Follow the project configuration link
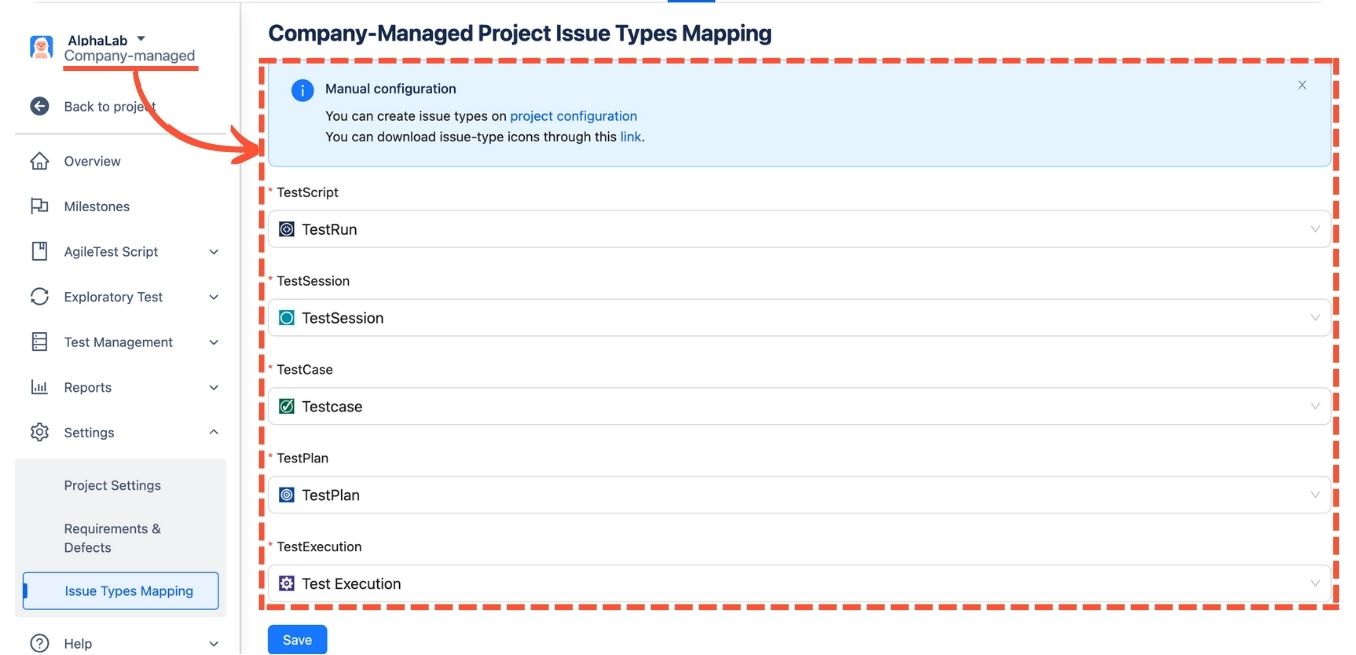Screen dimensions: 1356x655 click(x=573, y=116)
